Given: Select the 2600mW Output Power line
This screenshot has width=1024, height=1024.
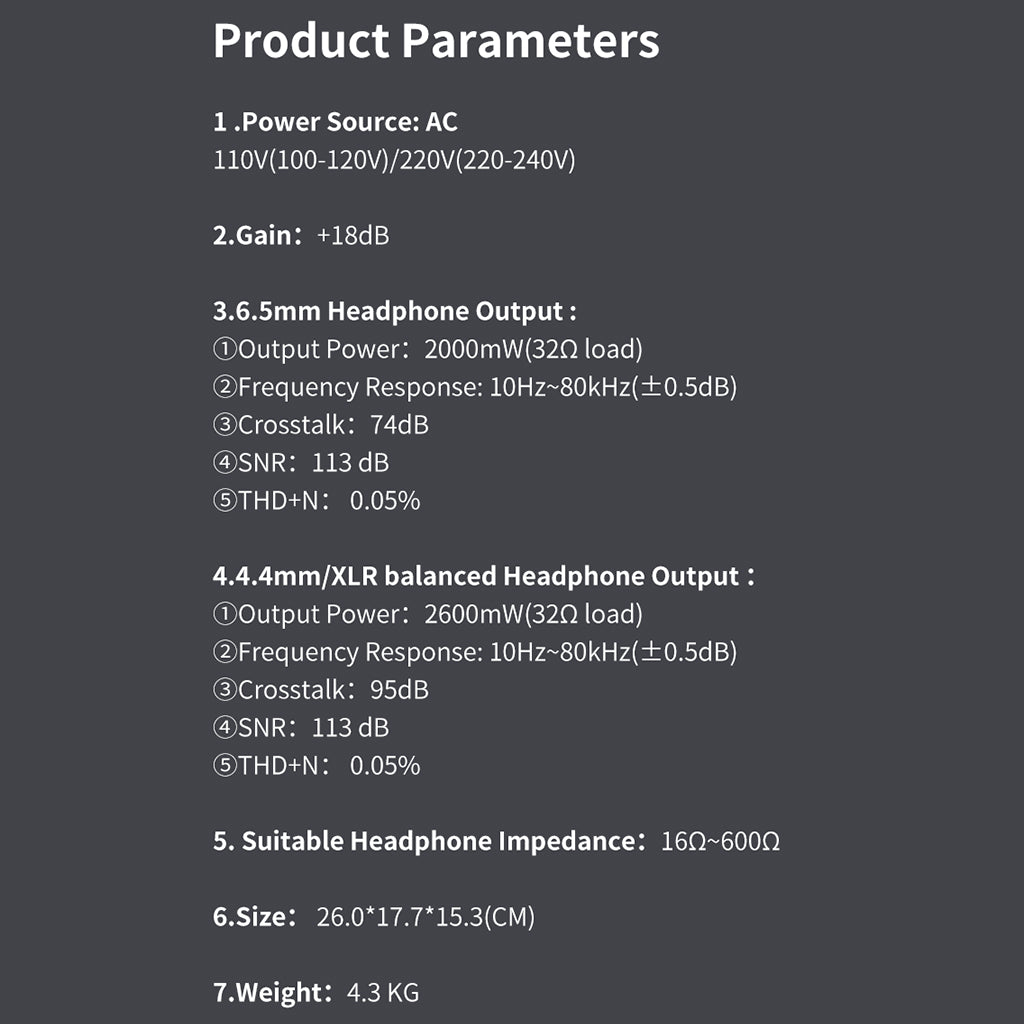Looking at the screenshot, I should (x=427, y=614).
